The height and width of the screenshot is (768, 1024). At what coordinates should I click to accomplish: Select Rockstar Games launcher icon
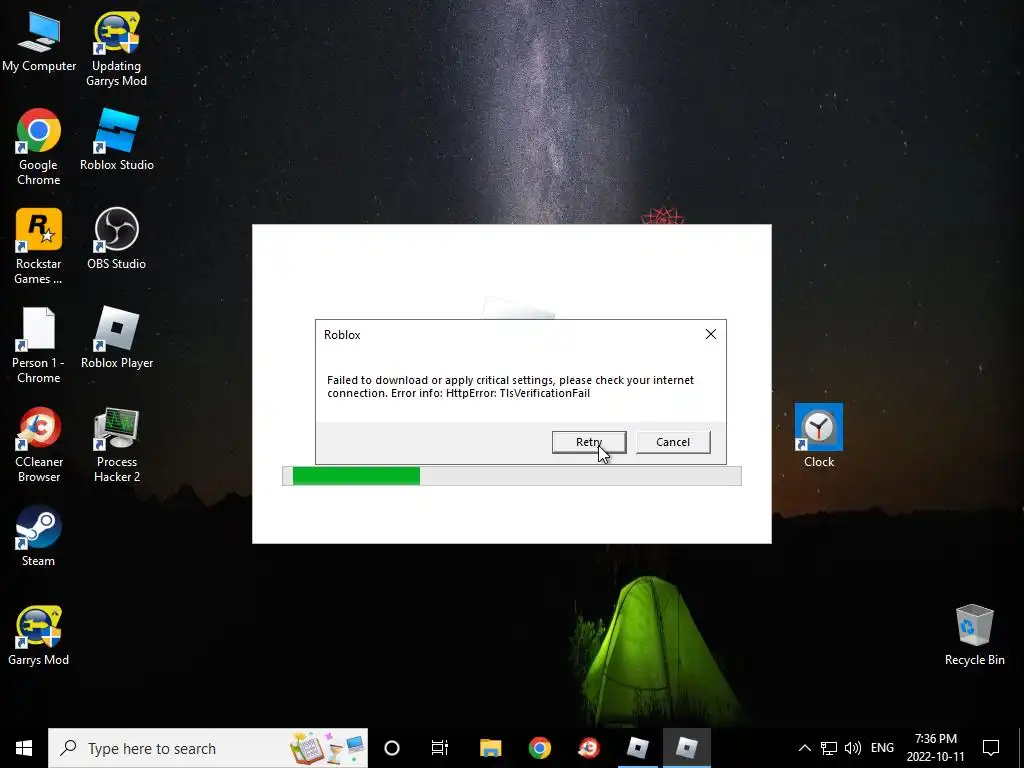(39, 247)
